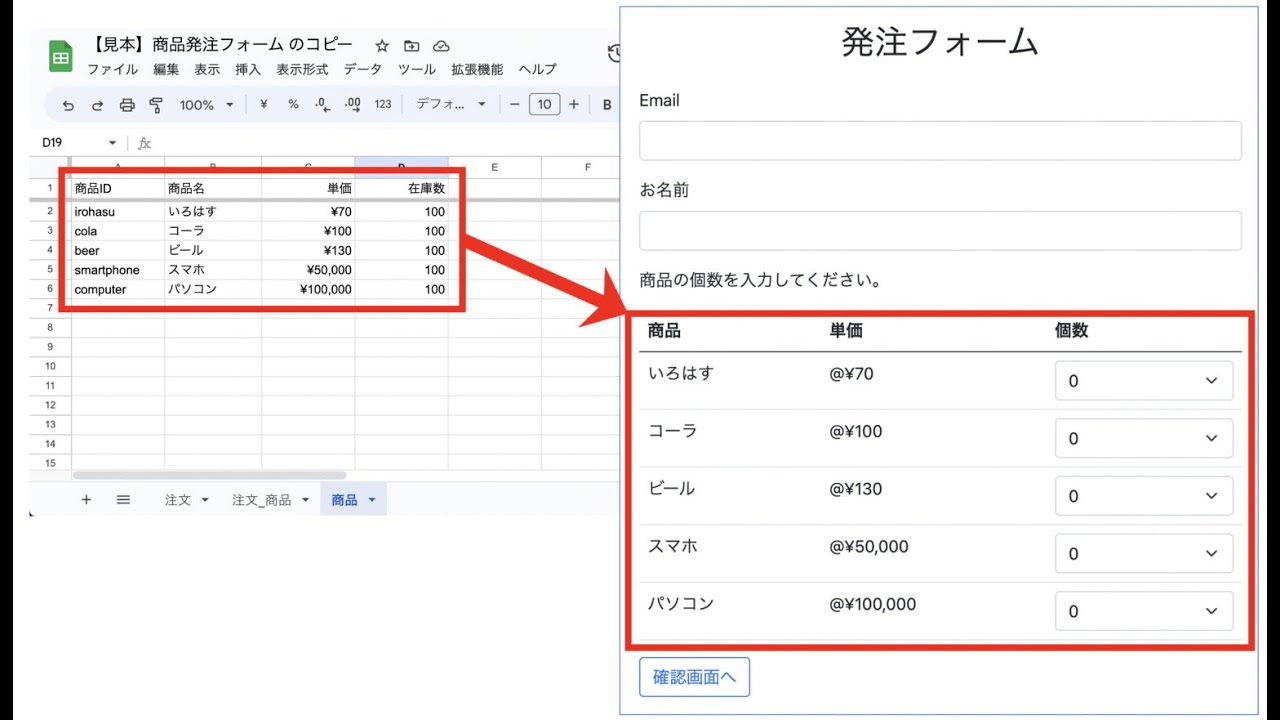The width and height of the screenshot is (1280, 720).
Task: Print the spreadsheet
Action: 127,105
